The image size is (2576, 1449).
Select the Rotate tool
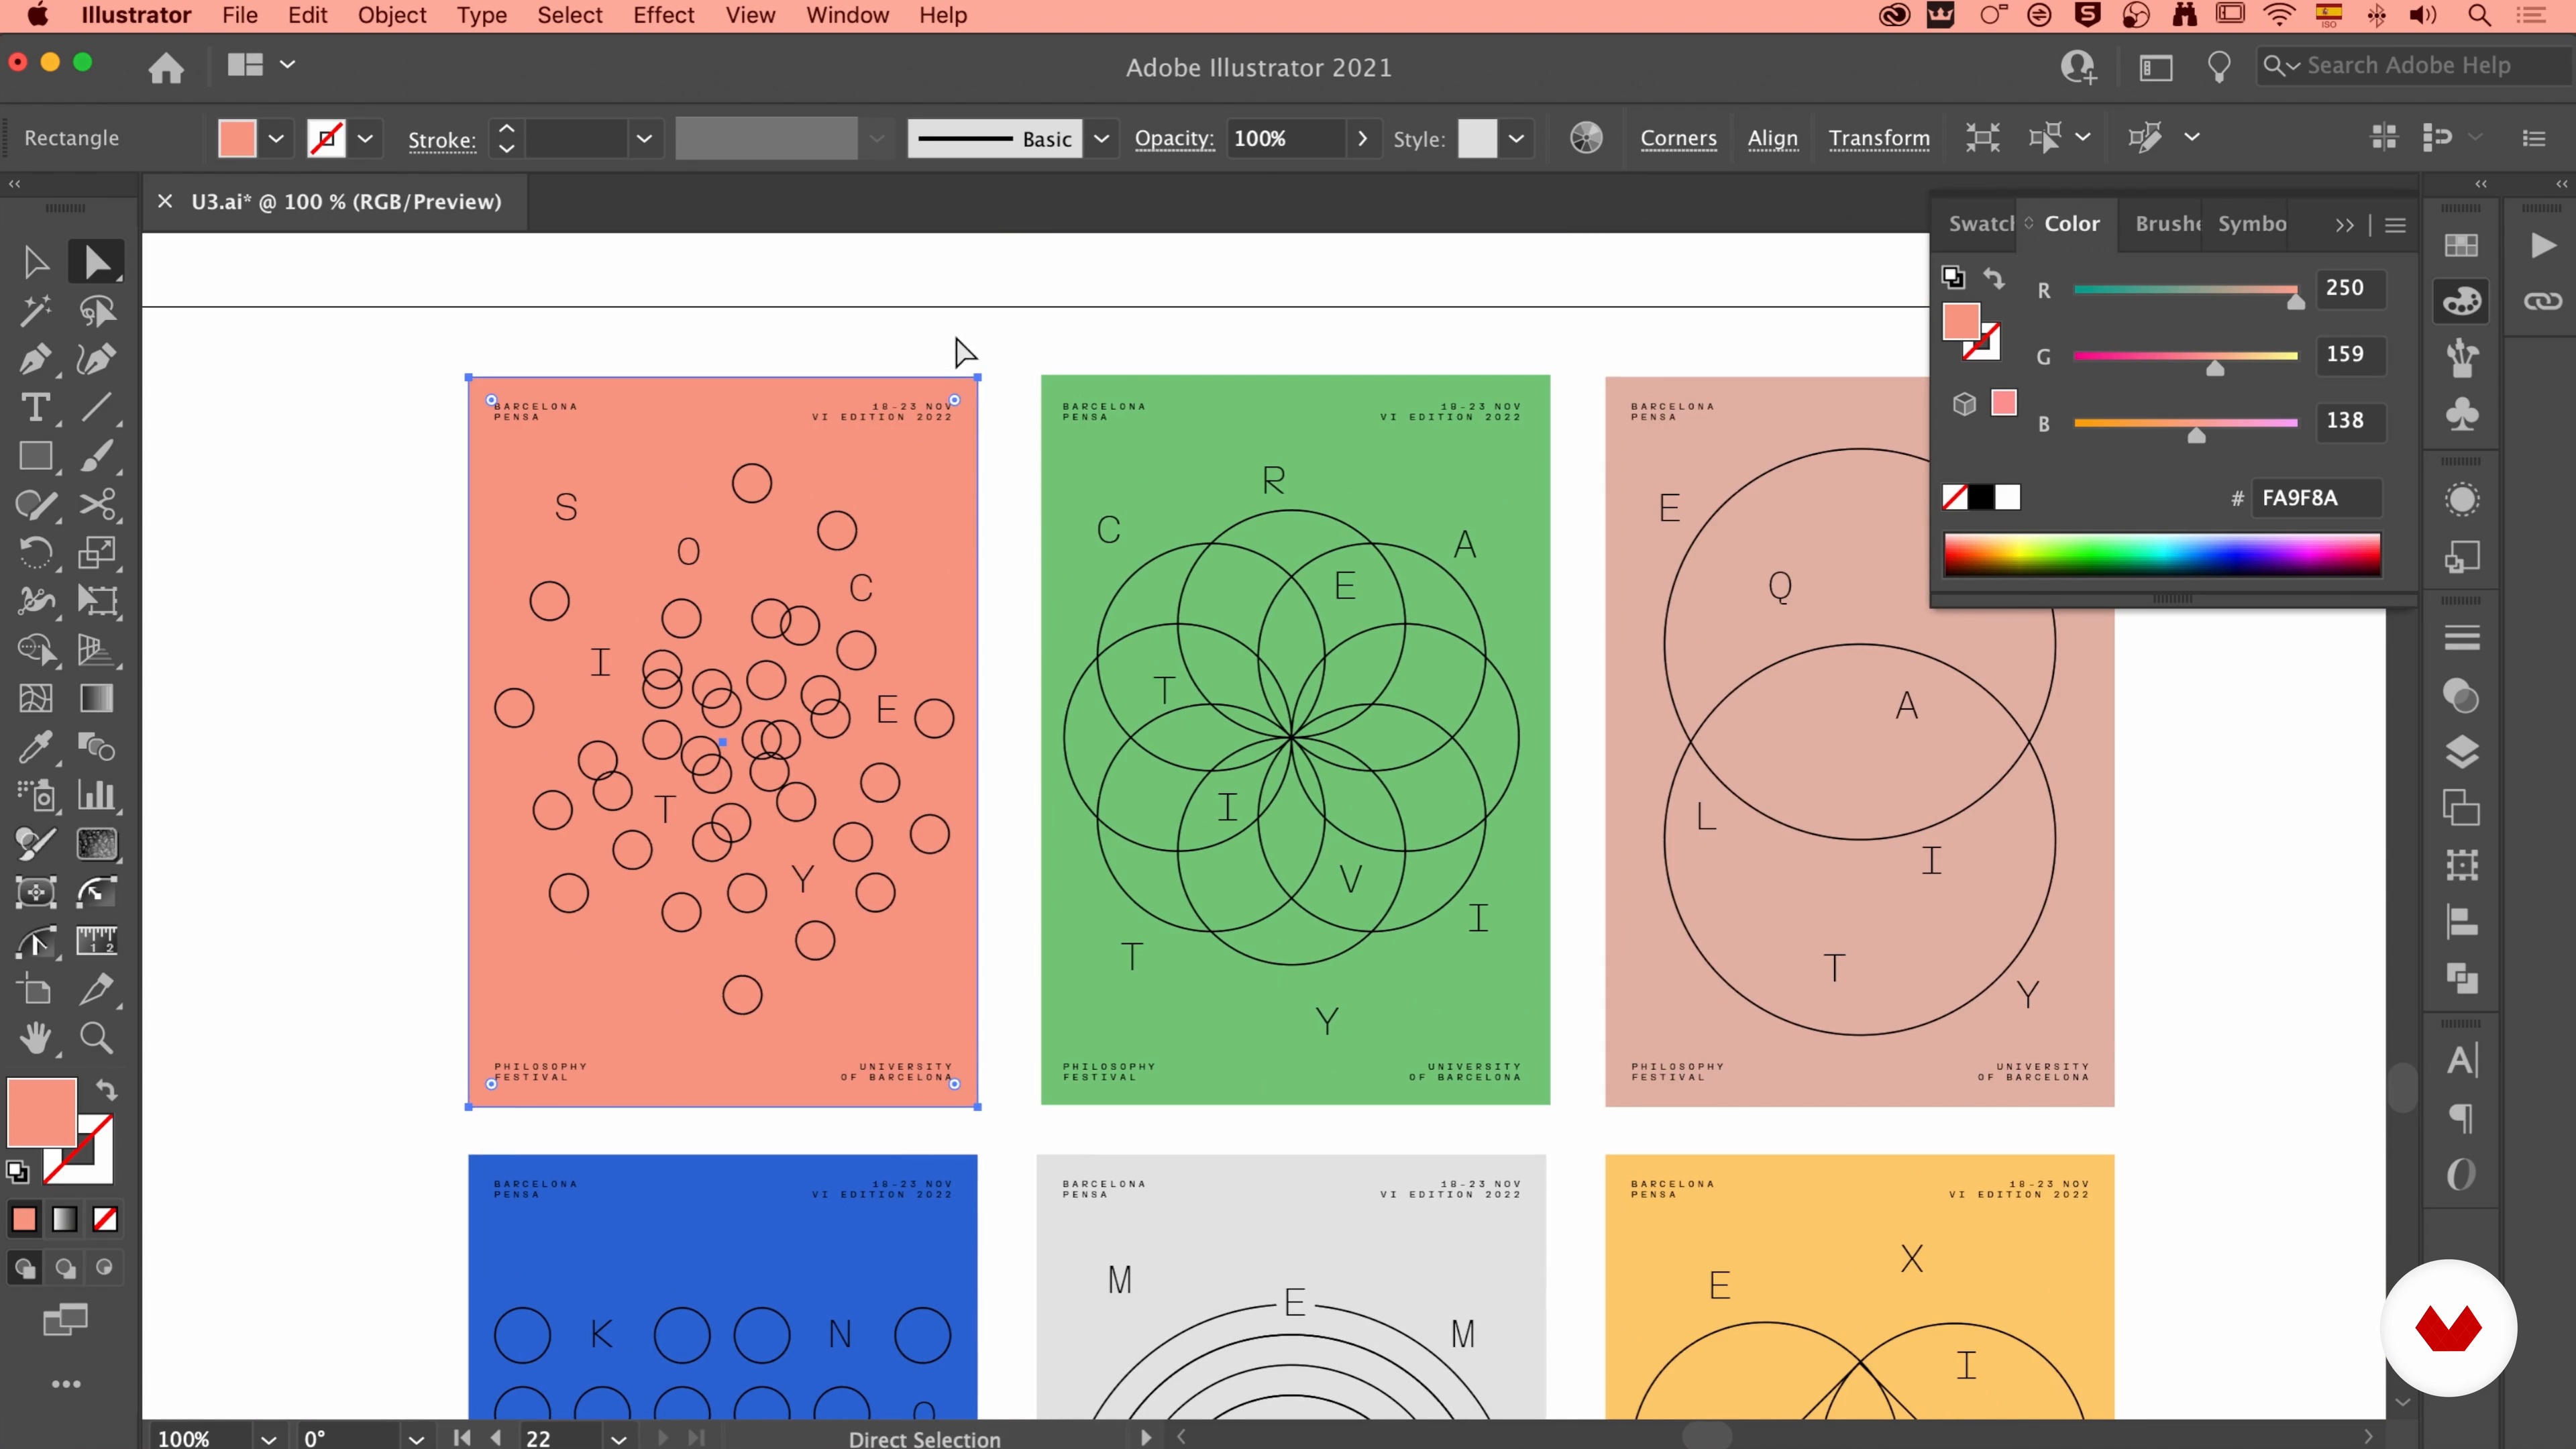pyautogui.click(x=36, y=553)
